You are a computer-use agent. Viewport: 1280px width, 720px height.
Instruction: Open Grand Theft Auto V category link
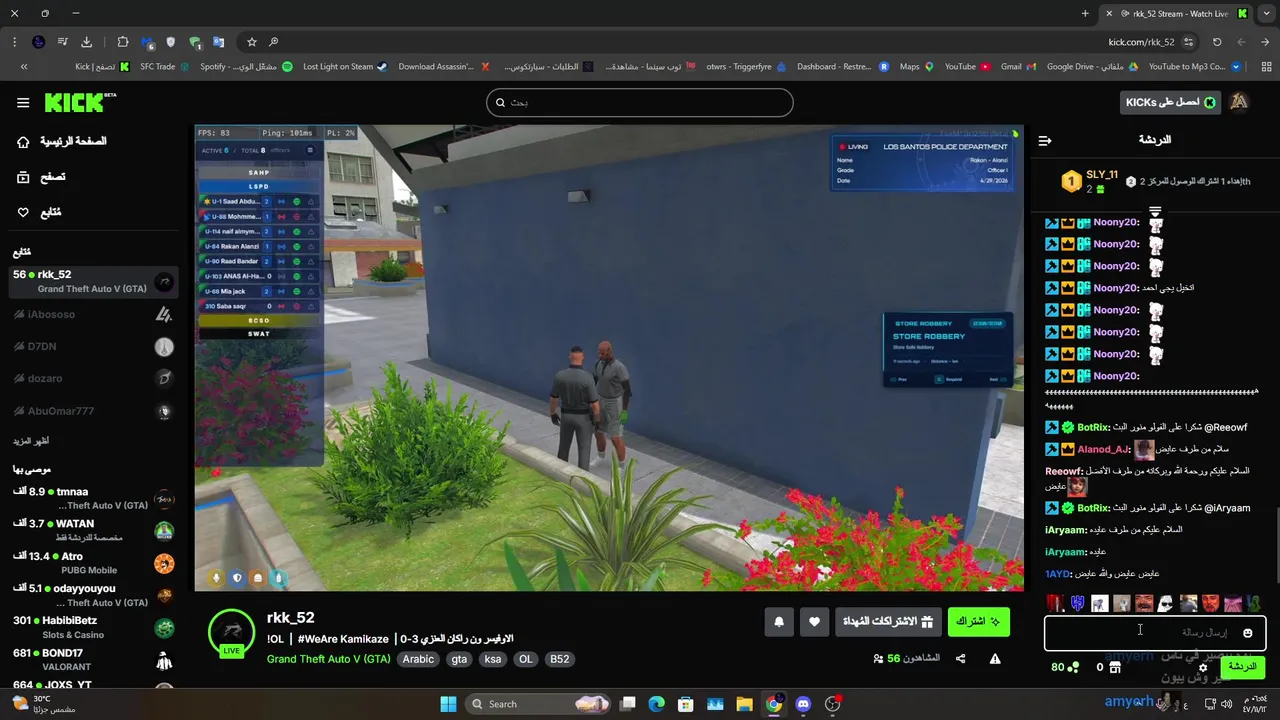328,659
